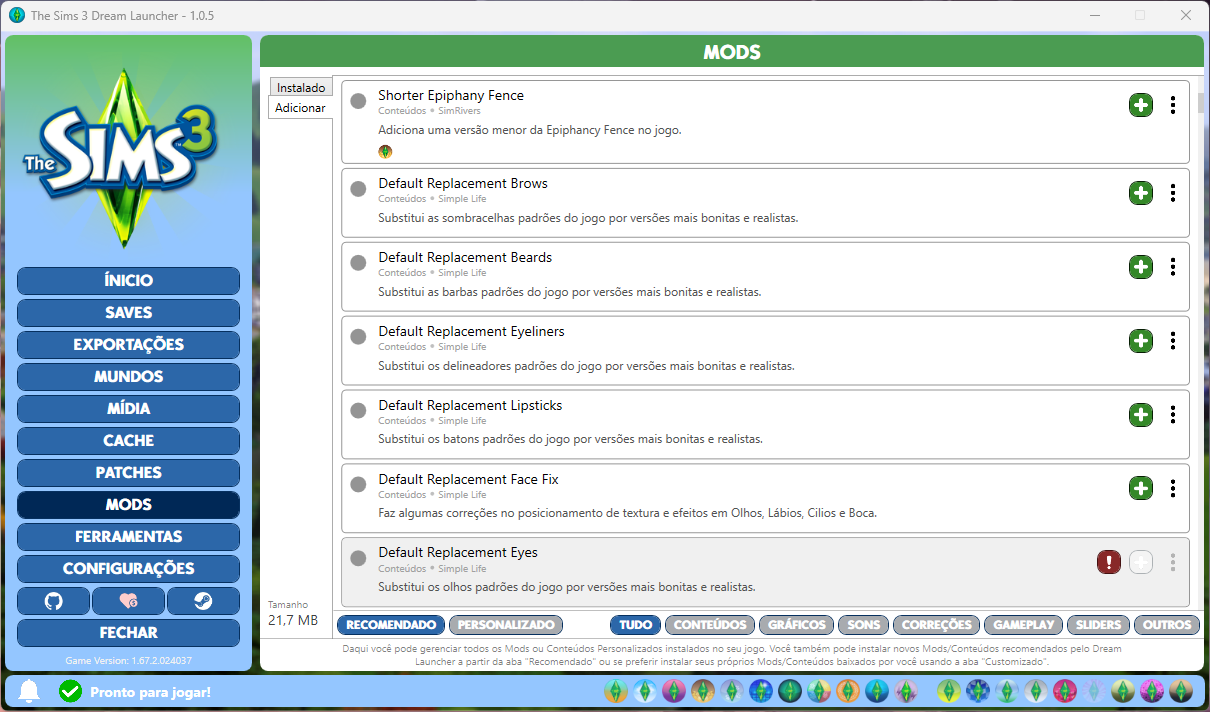Viewport: 1210px width, 712px height.
Task: Select the PERSONALIZADO filter
Action: click(x=506, y=625)
